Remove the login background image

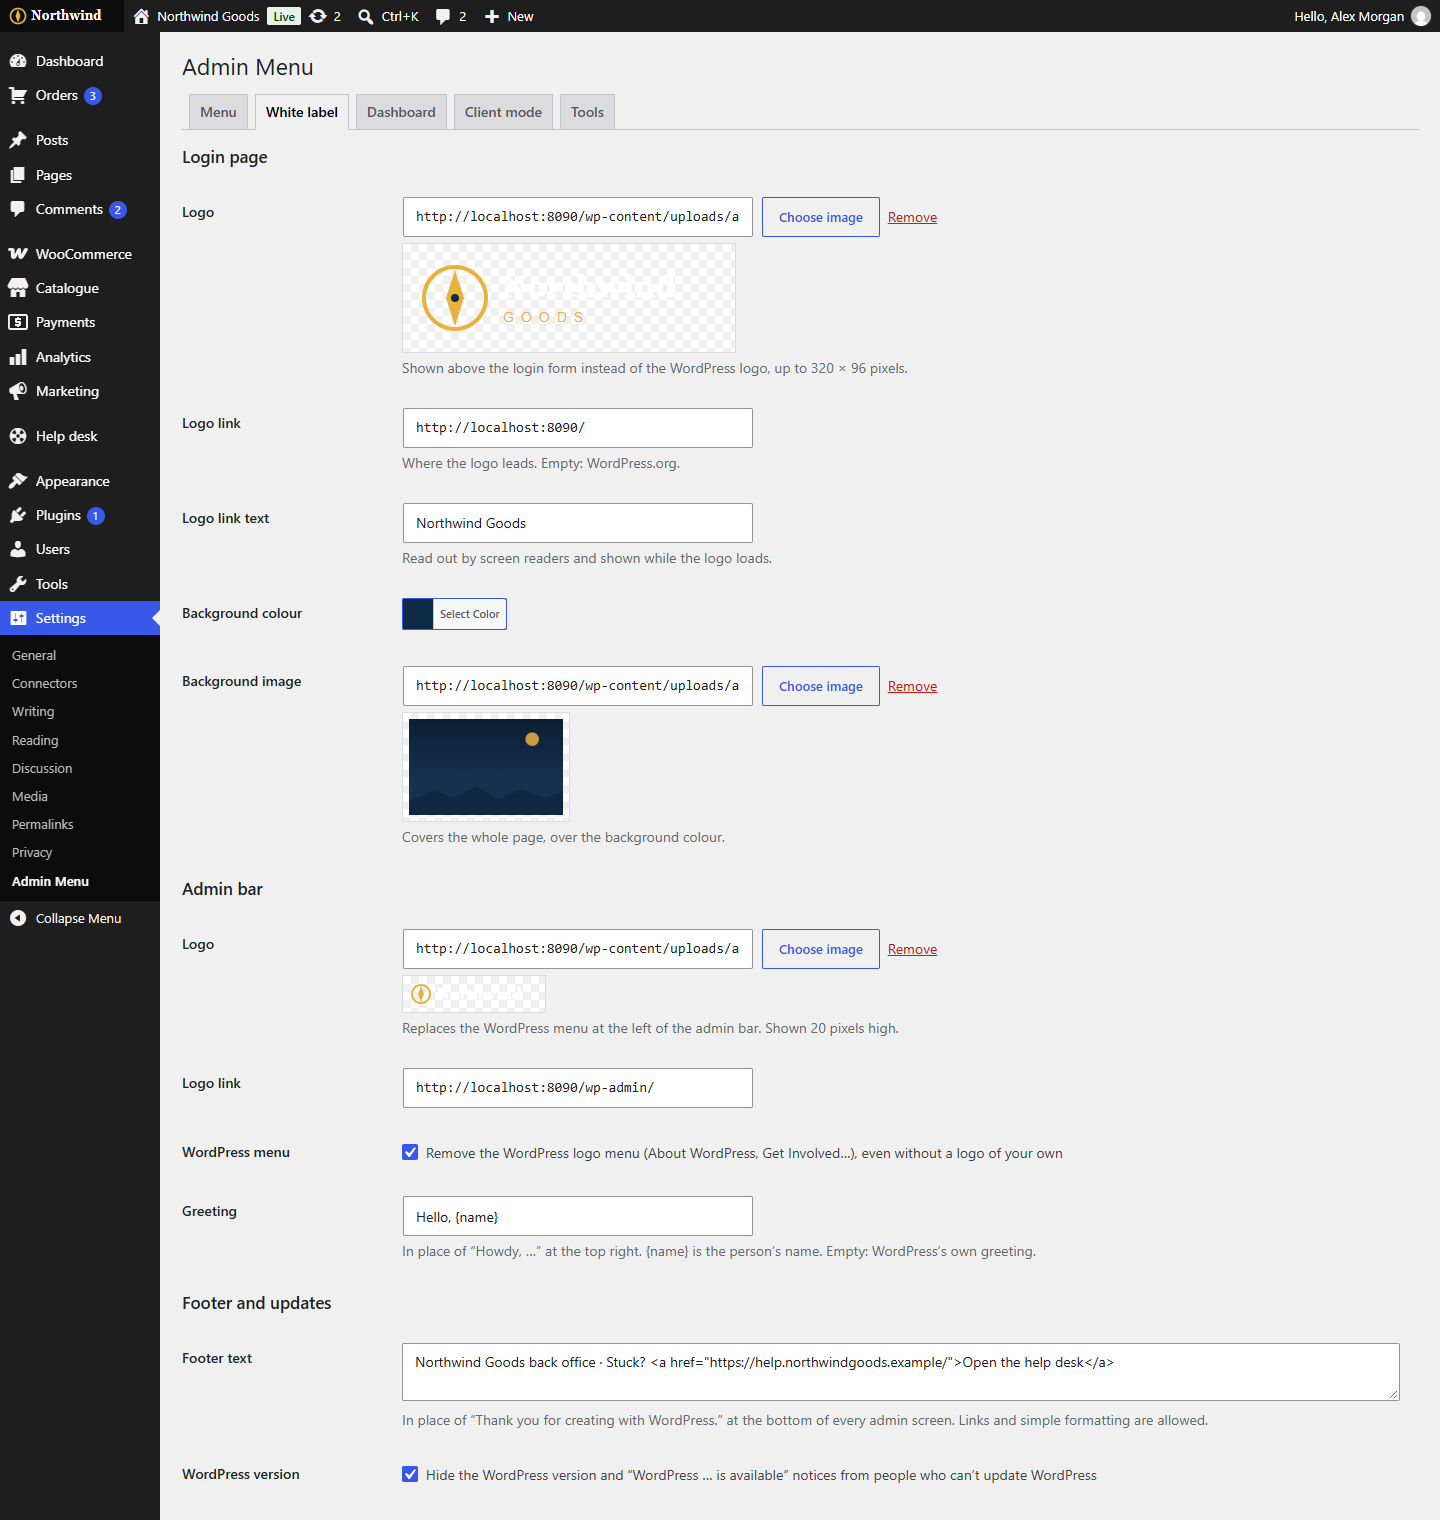912,686
